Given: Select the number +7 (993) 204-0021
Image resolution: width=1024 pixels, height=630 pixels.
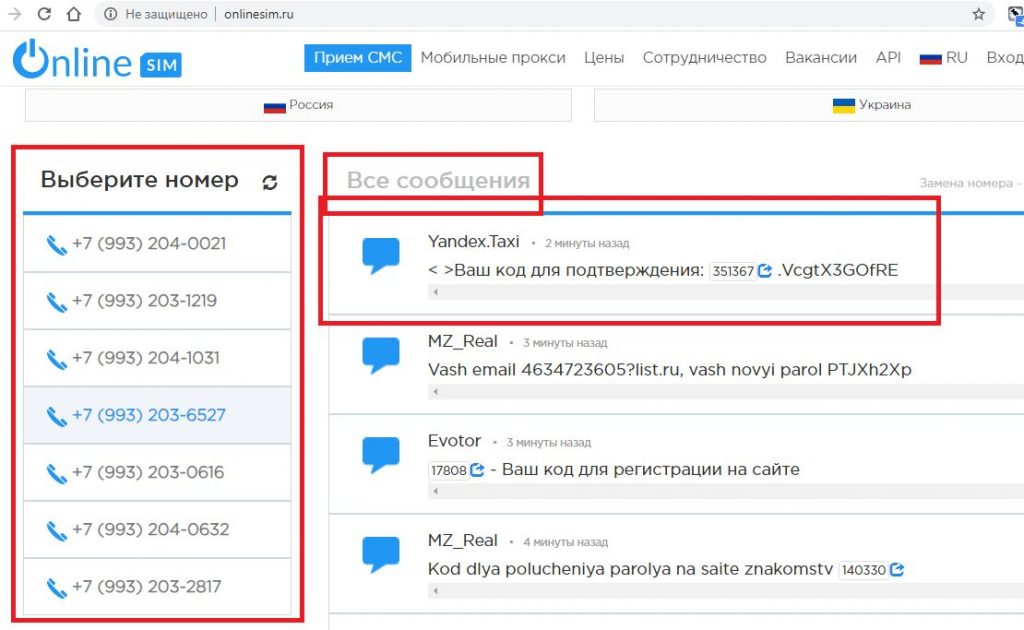Looking at the screenshot, I should tap(148, 243).
